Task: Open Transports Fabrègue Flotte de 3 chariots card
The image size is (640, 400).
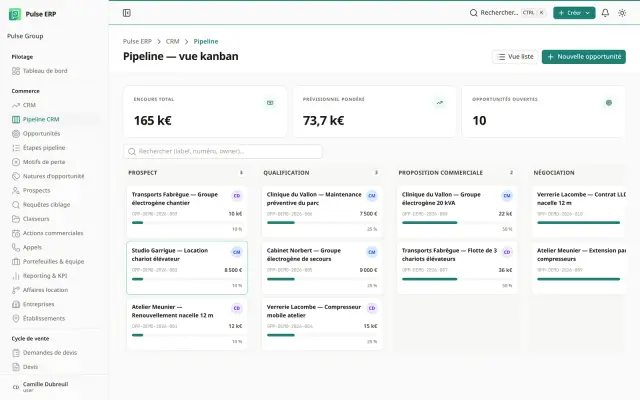Action: pos(457,268)
